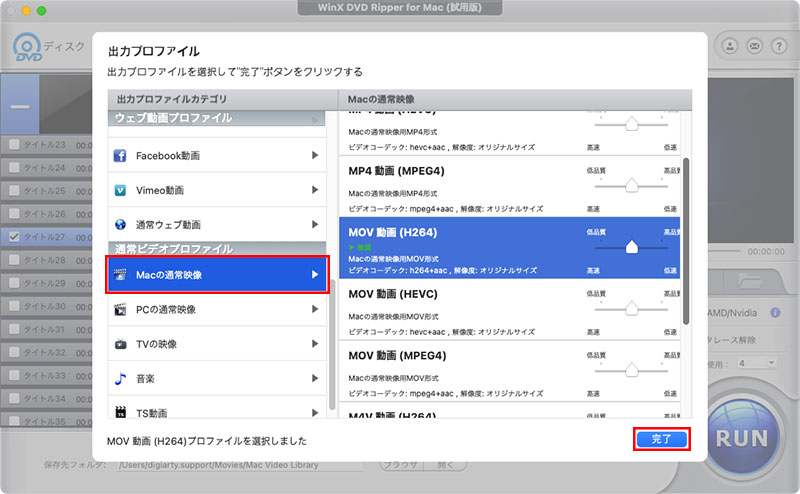Screen dimensions: 800x494
Task: Uncheck the タイトル27 checkbox
Action: (x=14, y=237)
